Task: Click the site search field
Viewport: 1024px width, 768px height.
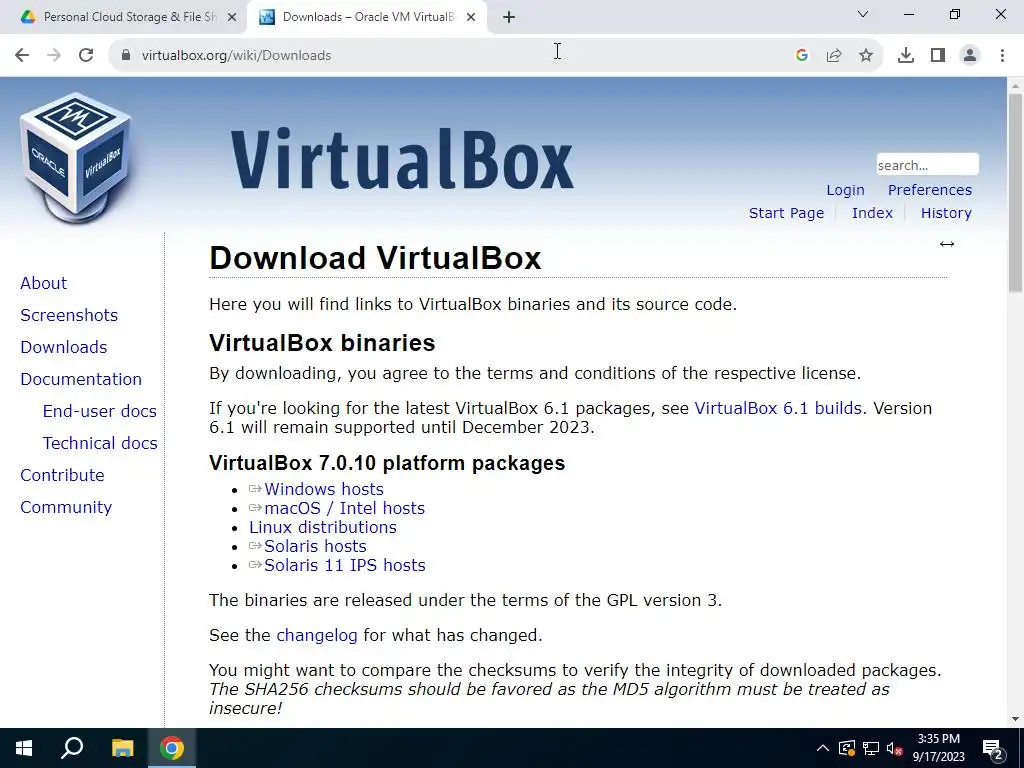Action: pyautogui.click(x=927, y=165)
